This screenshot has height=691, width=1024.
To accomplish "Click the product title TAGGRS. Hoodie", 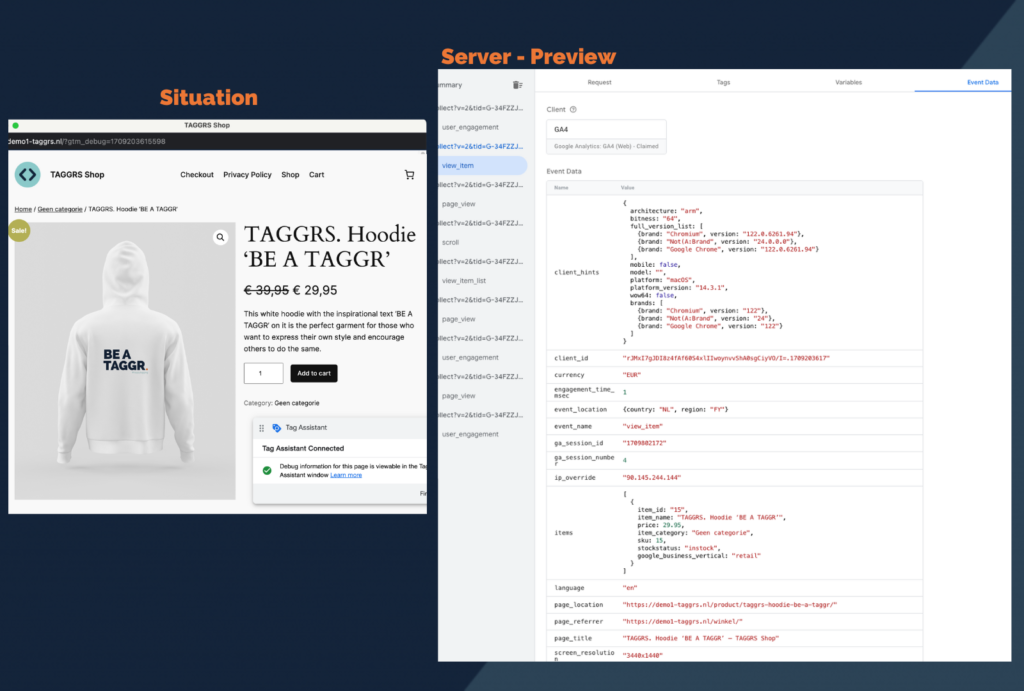I will 330,246.
